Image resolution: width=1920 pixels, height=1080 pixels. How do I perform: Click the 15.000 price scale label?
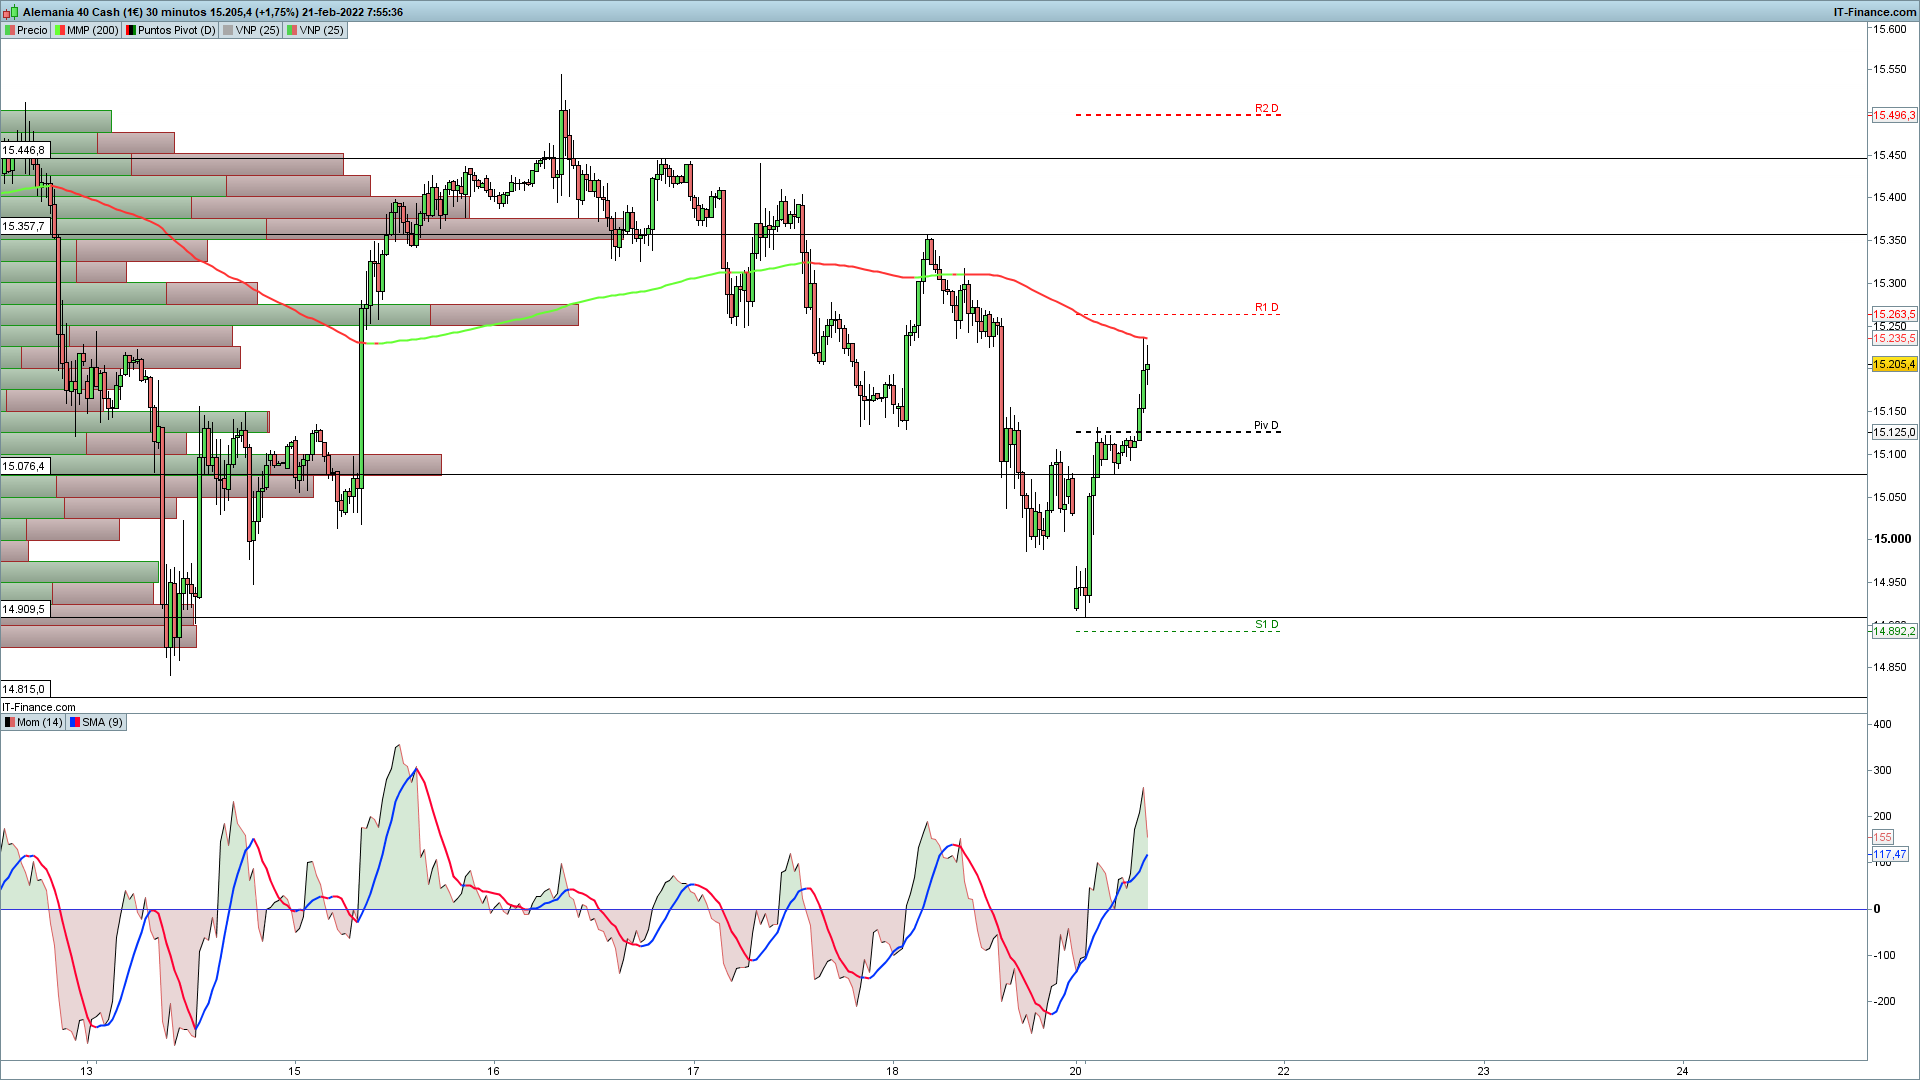pos(1891,539)
